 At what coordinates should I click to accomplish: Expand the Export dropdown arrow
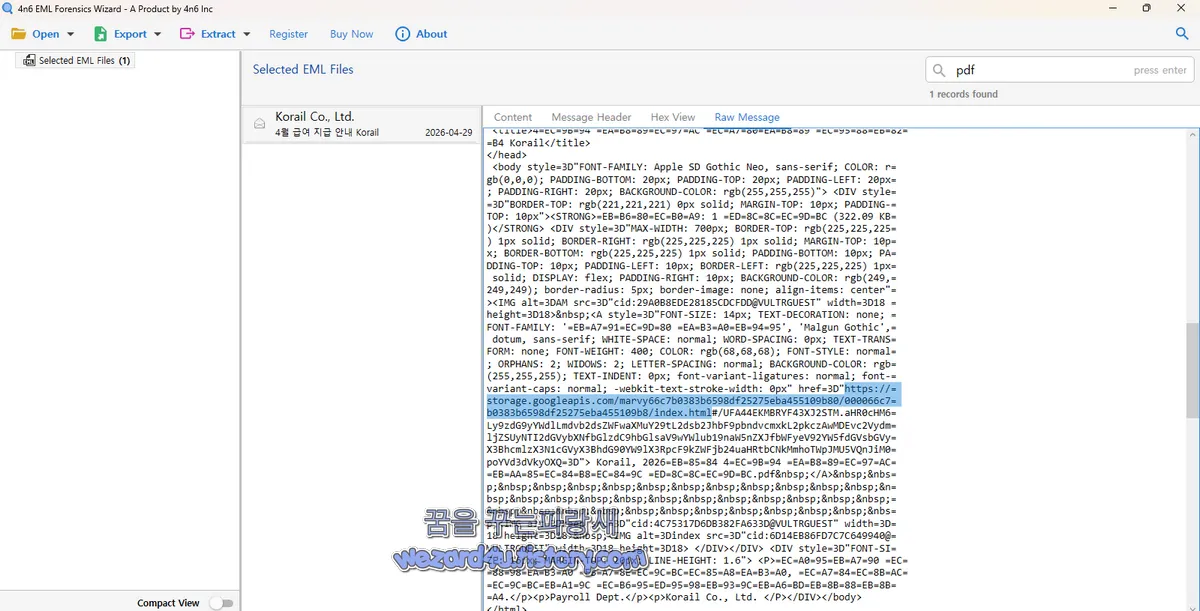pos(157,34)
